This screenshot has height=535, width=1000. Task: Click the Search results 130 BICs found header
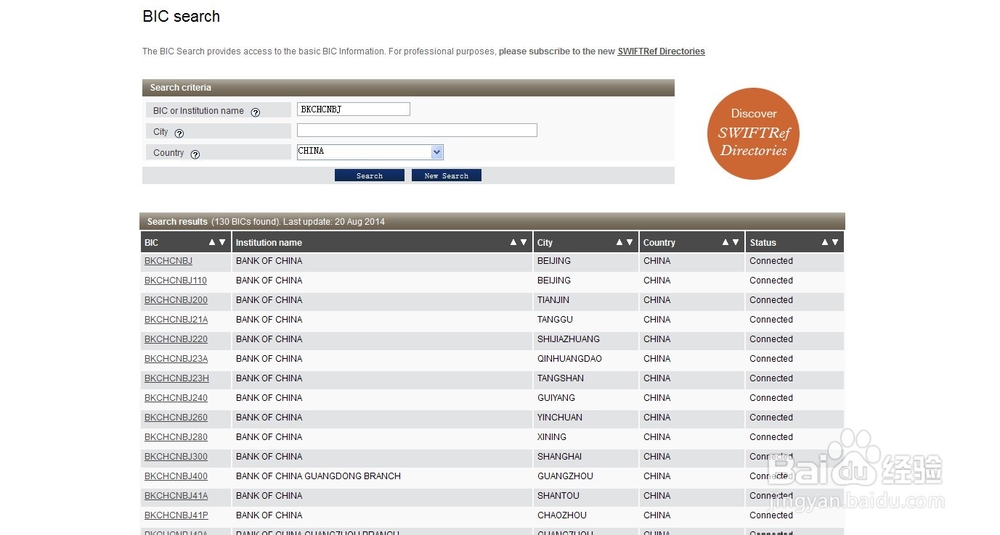click(492, 221)
